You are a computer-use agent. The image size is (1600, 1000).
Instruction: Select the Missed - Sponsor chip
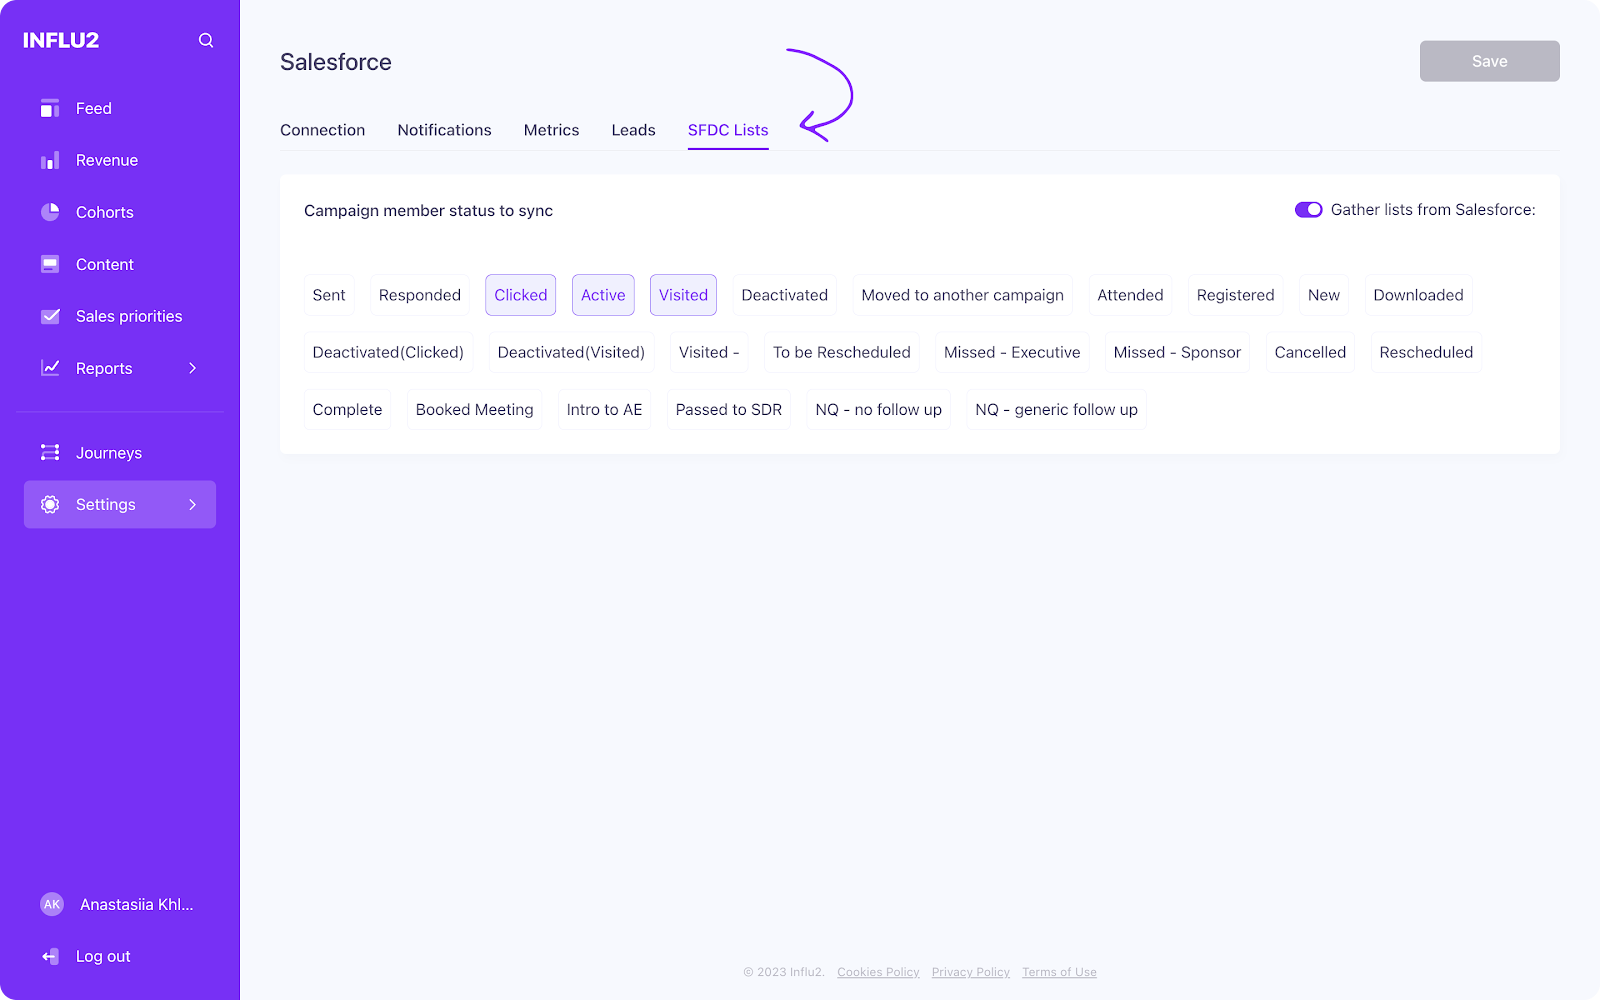tap(1177, 352)
